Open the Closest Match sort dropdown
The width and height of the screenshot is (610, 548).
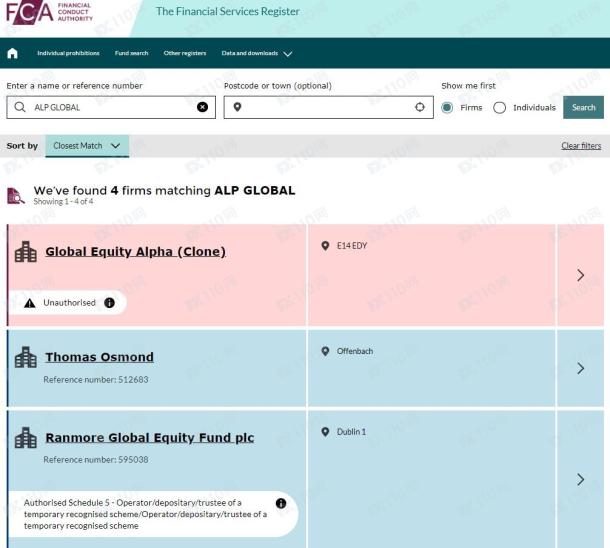tap(87, 146)
